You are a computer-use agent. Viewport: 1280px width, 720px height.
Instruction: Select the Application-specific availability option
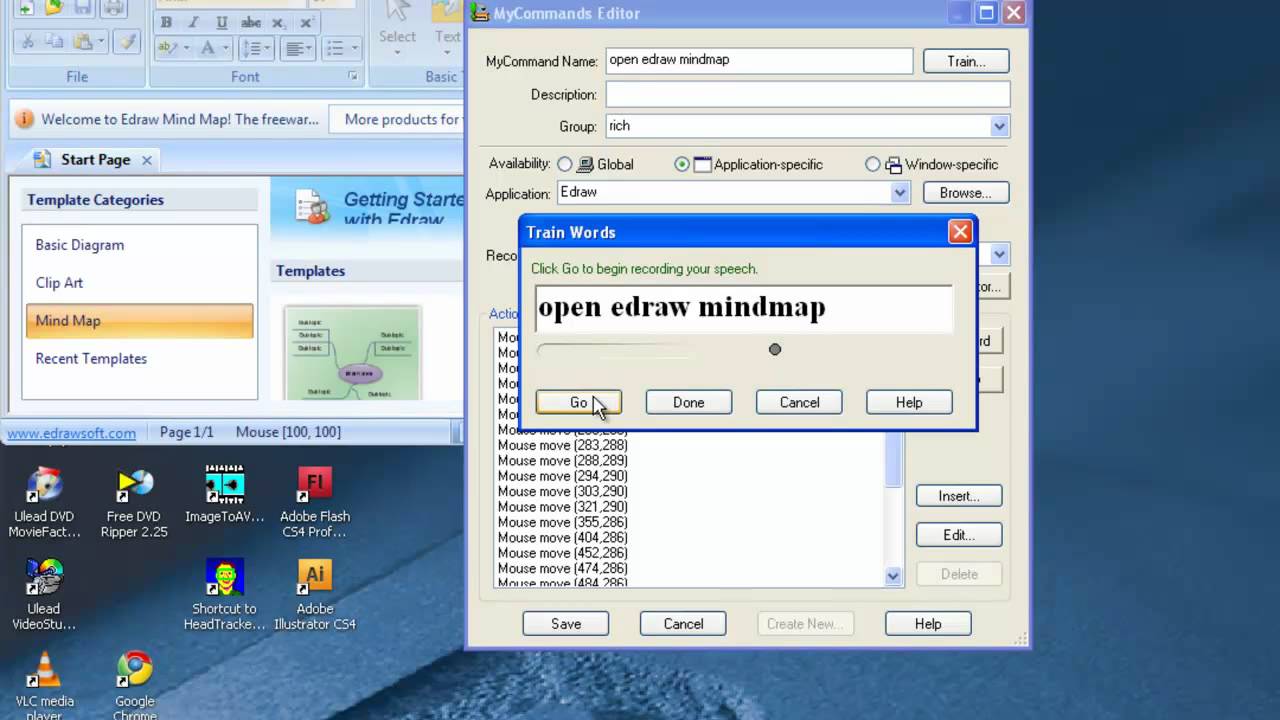682,164
